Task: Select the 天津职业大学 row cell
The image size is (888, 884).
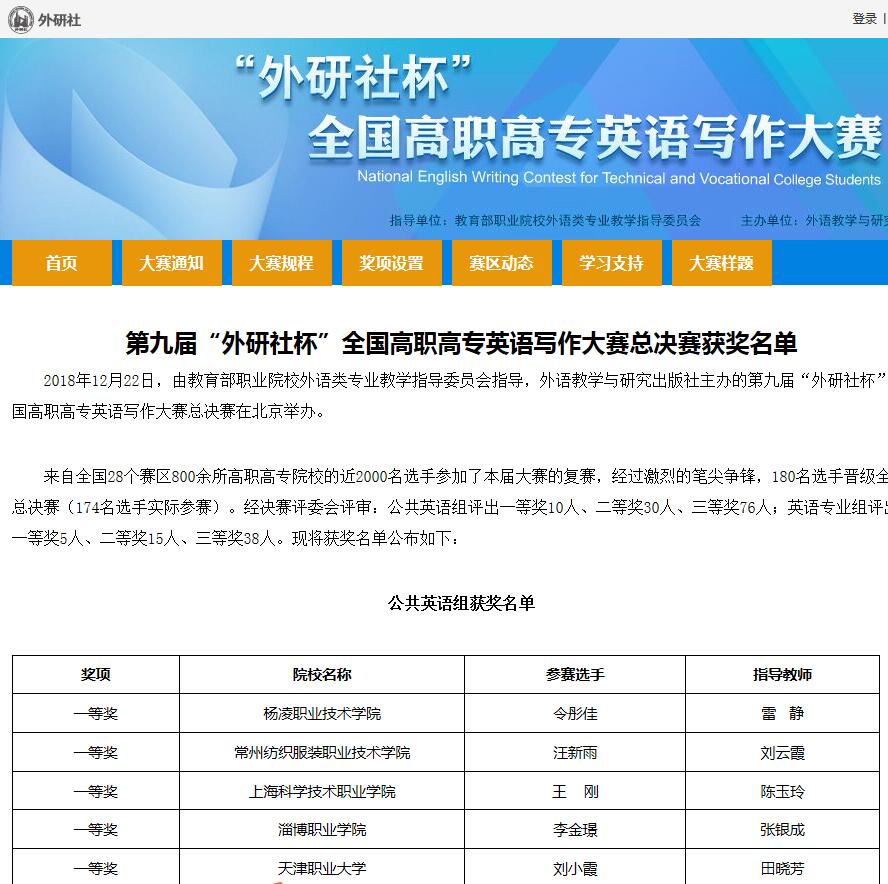Action: (322, 868)
